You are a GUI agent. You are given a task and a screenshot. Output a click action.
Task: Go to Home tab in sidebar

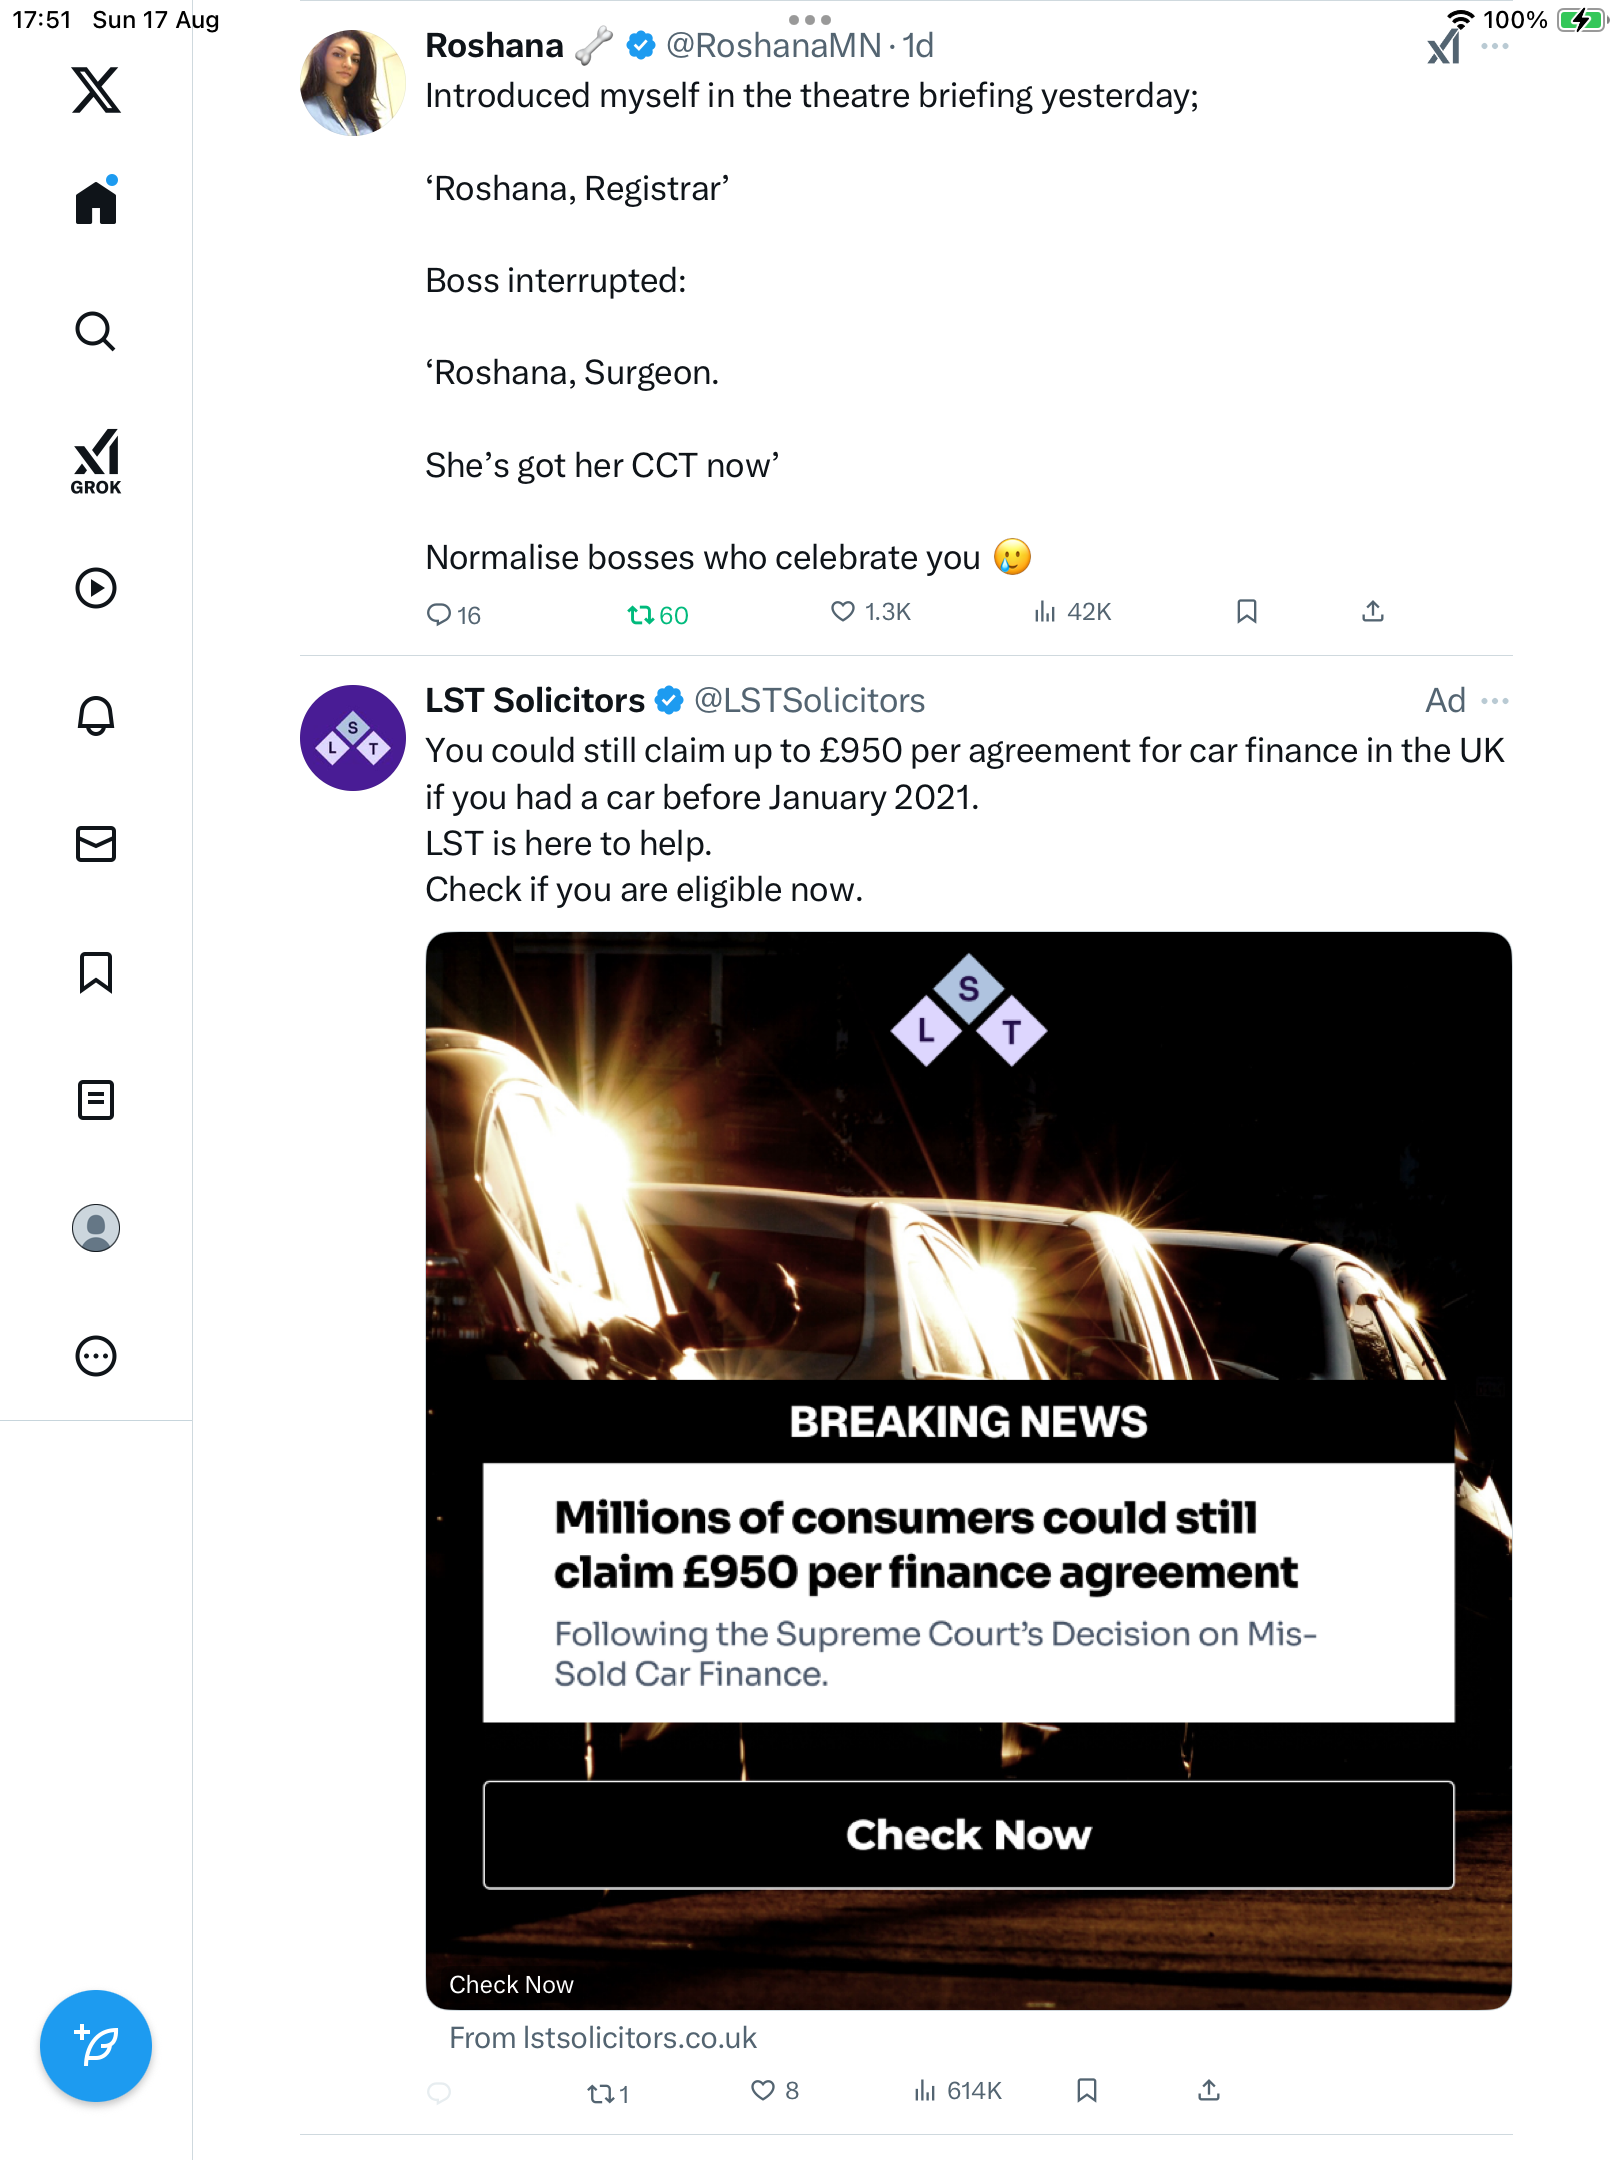pyautogui.click(x=96, y=203)
